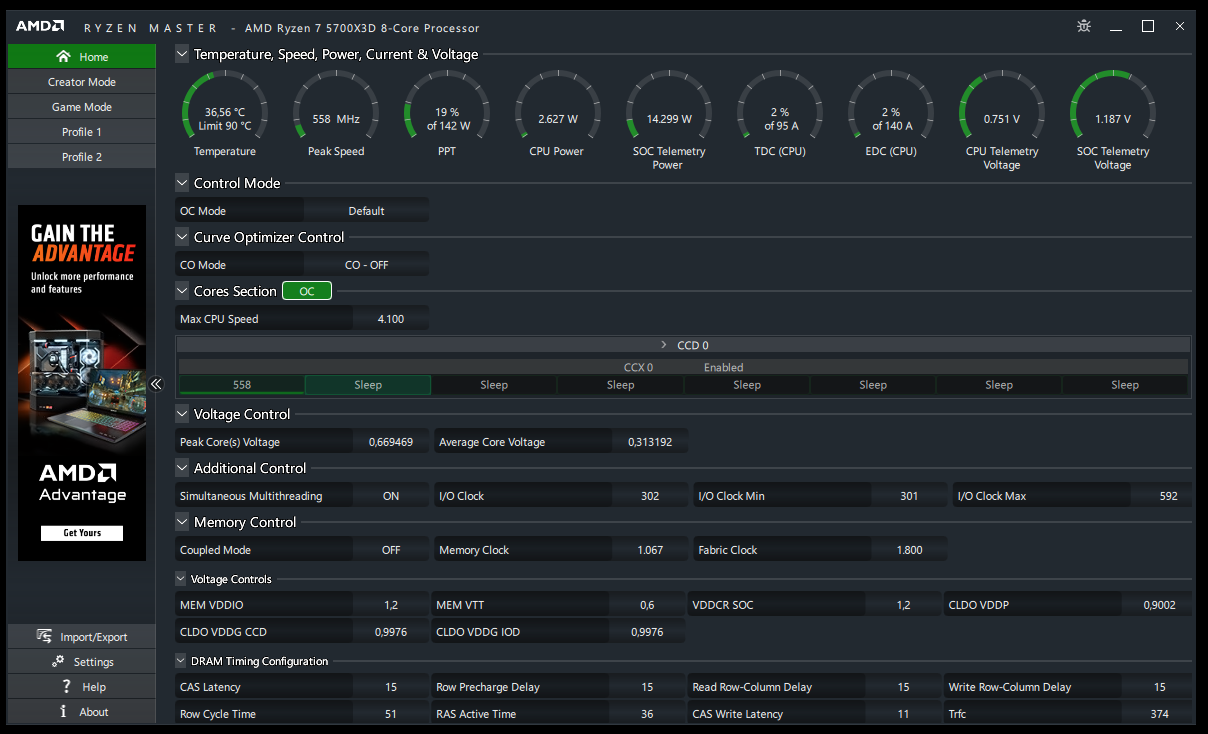Viewport: 1208px width, 734px height.
Task: Click the Help question mark icon
Action: pos(66,687)
